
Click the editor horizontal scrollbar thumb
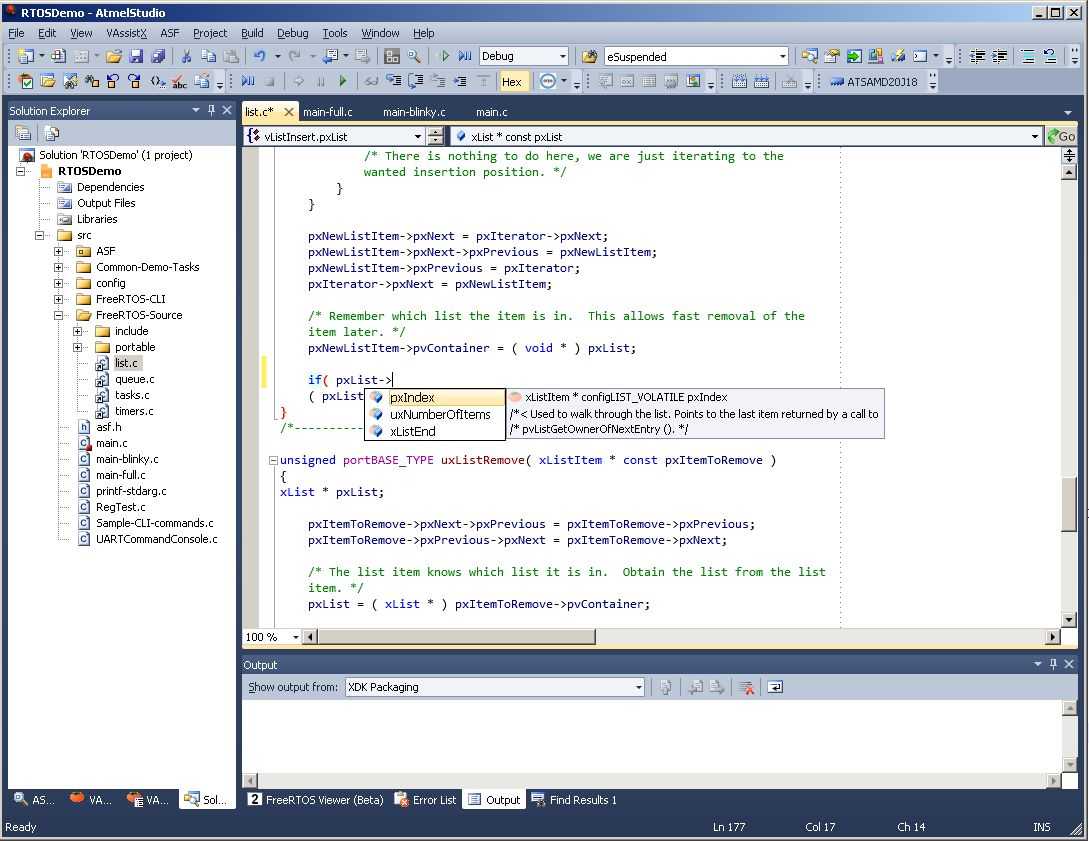click(x=456, y=637)
